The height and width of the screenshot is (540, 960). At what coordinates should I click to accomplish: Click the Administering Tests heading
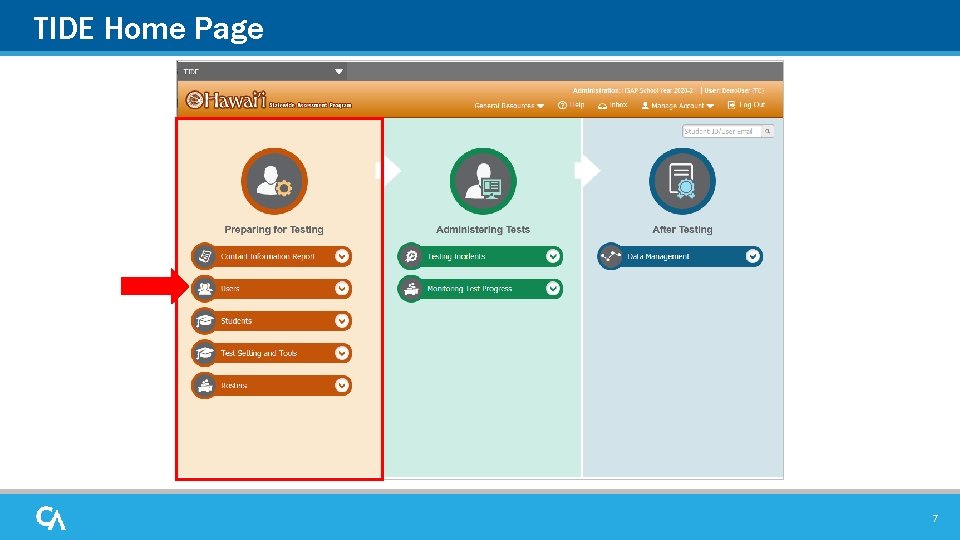point(483,230)
